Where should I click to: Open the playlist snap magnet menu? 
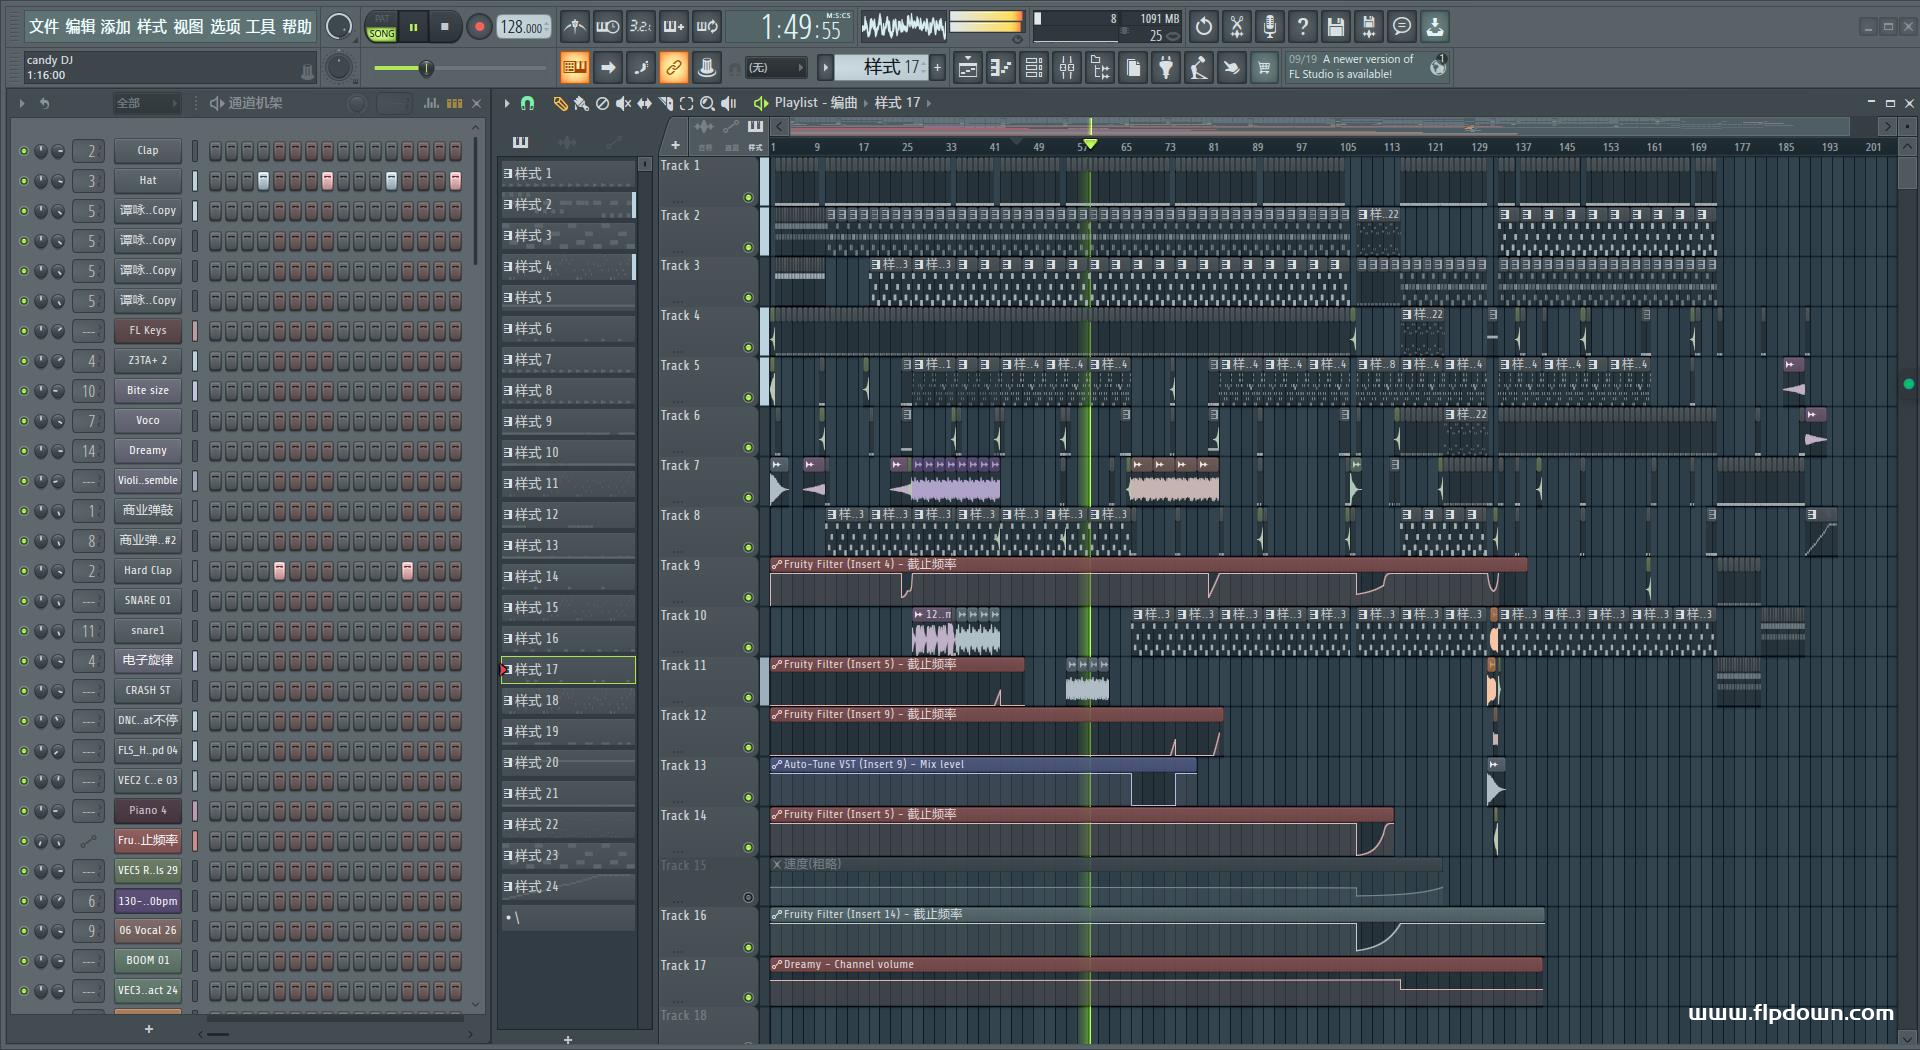(x=528, y=103)
